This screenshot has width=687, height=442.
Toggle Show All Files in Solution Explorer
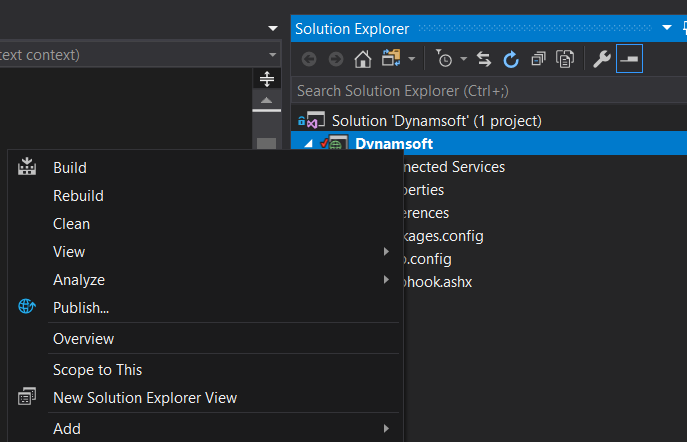(565, 60)
